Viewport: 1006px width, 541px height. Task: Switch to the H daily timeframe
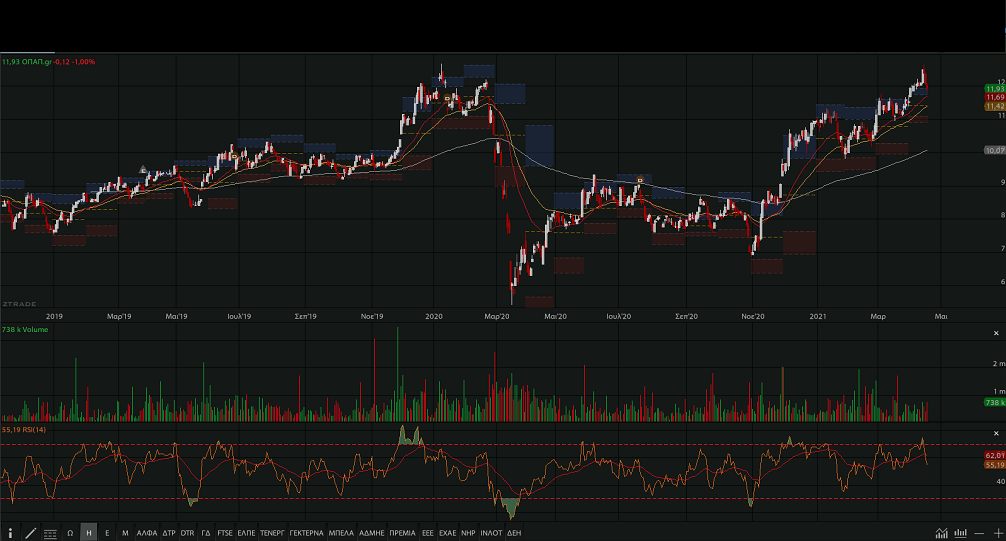tap(89, 533)
